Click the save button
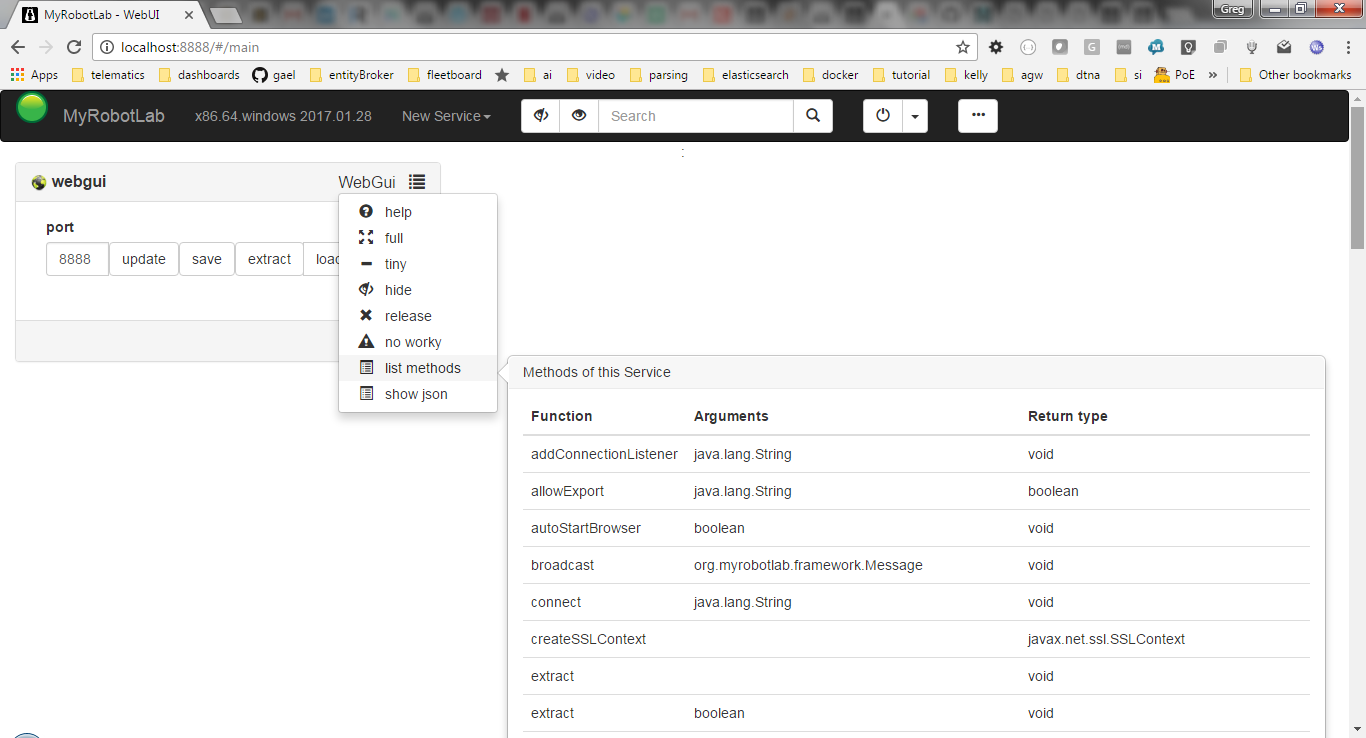The width and height of the screenshot is (1366, 738). (207, 259)
